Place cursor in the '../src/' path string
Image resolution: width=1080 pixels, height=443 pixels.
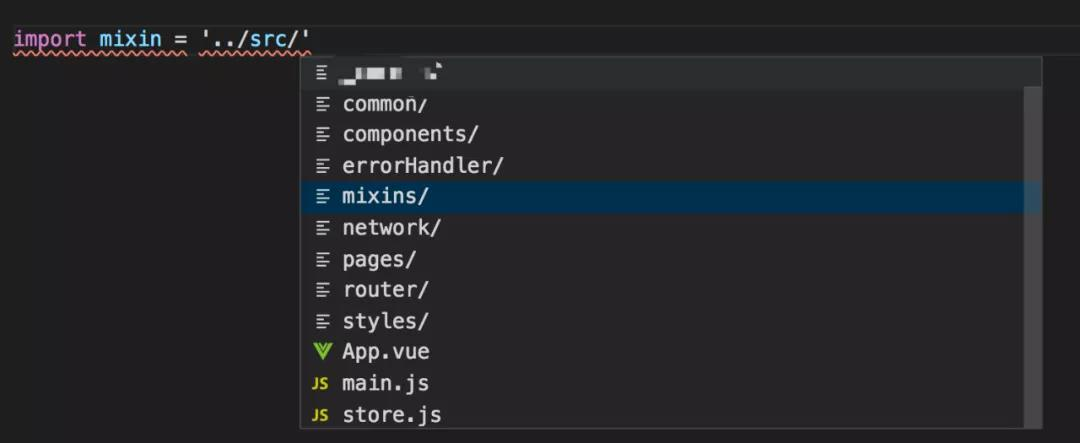pyautogui.click(x=256, y=39)
